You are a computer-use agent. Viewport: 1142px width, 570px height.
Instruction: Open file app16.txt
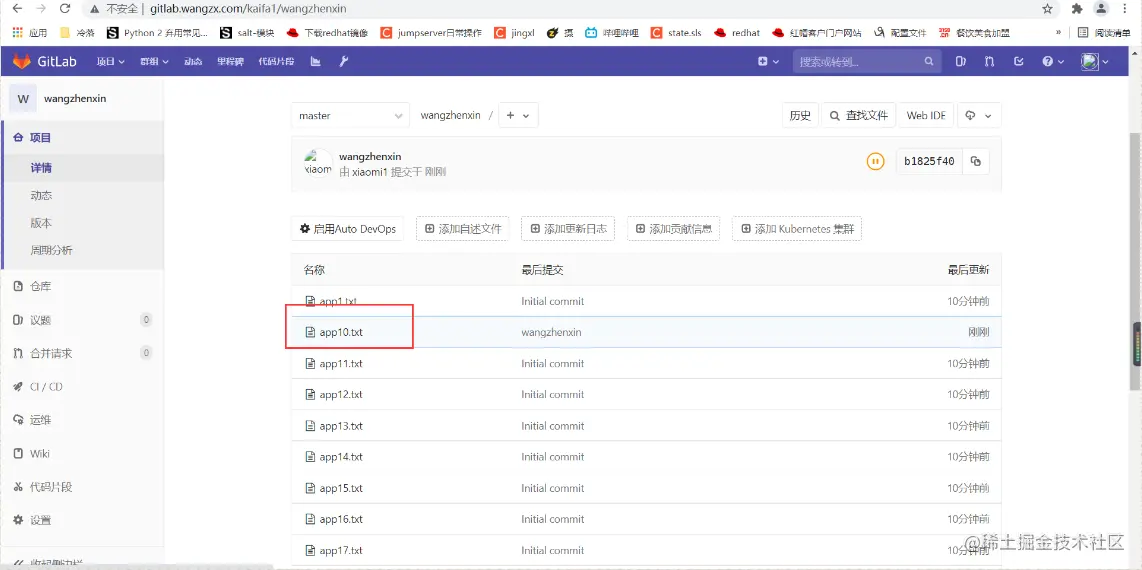(341, 519)
